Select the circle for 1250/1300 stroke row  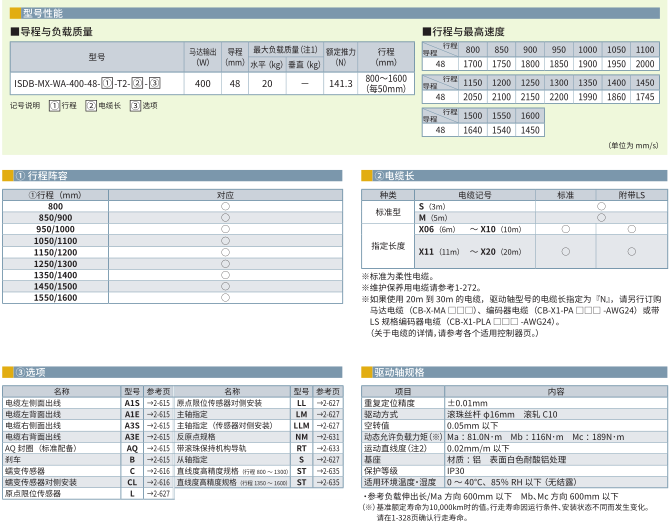[x=225, y=263]
